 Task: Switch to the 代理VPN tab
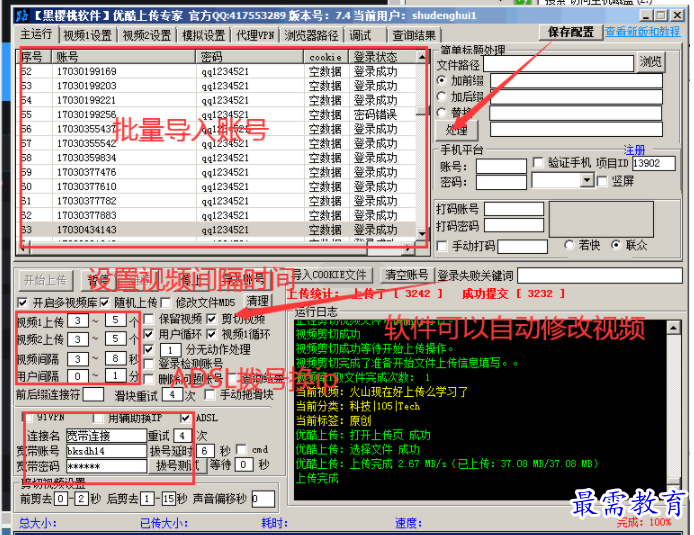255,35
